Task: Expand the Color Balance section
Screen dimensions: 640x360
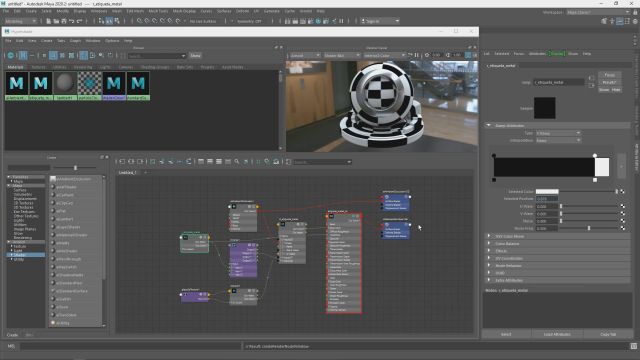Action: tap(507, 244)
